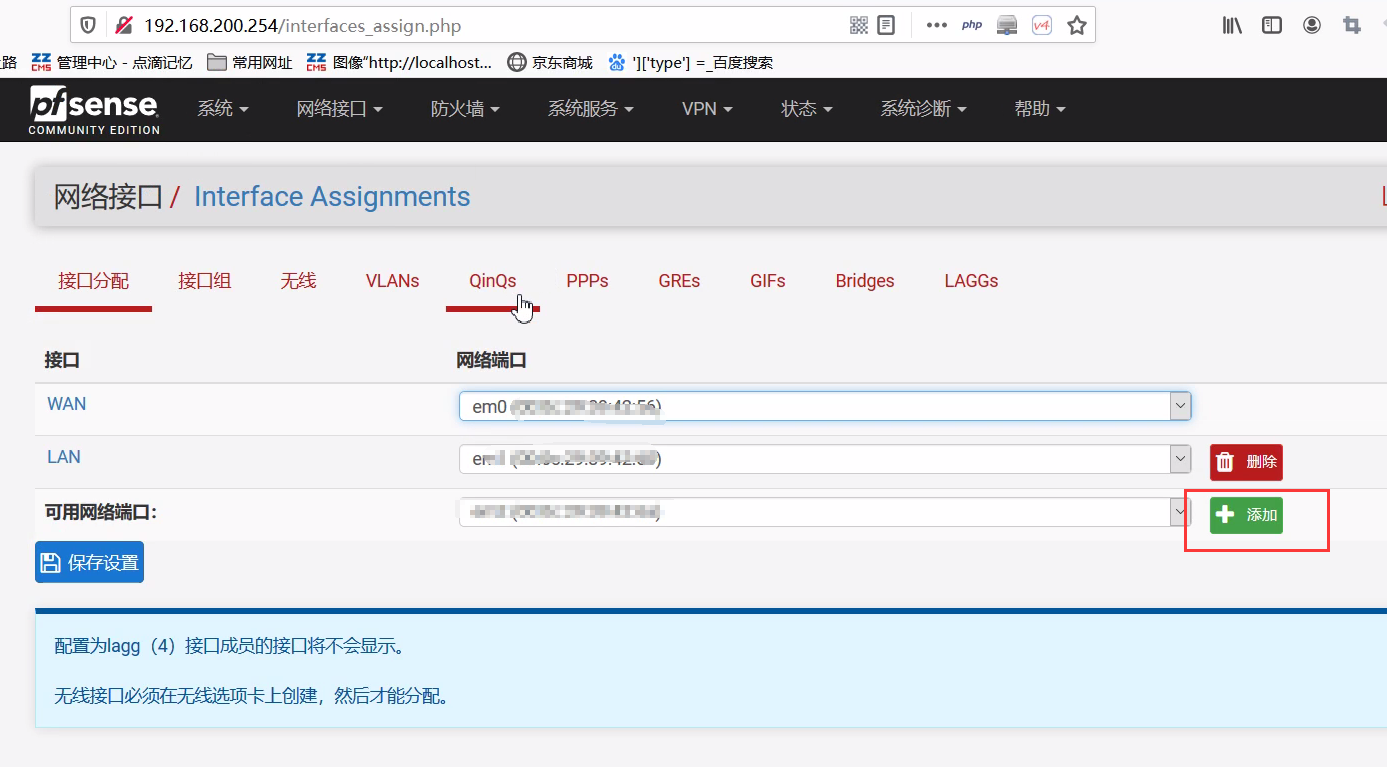Open the 京东商城 bookmark

click(550, 62)
